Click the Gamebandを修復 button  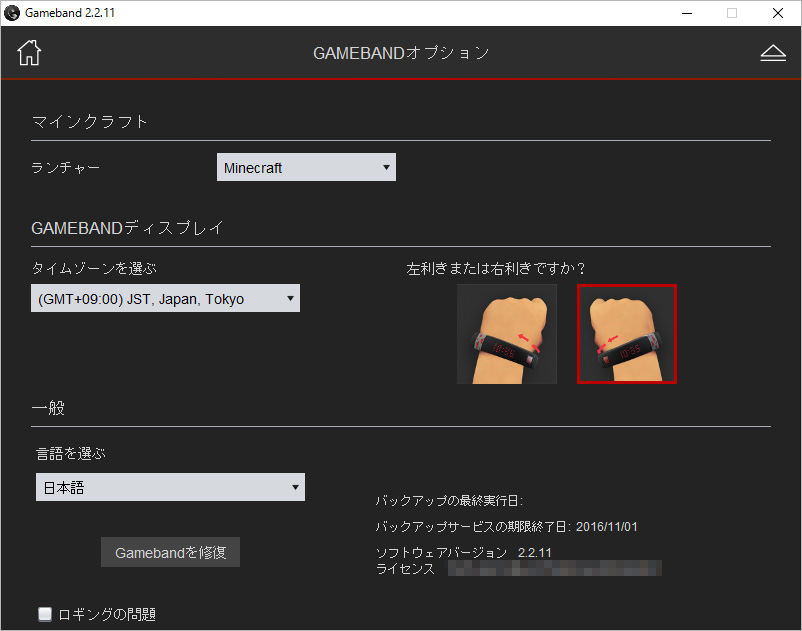170,552
